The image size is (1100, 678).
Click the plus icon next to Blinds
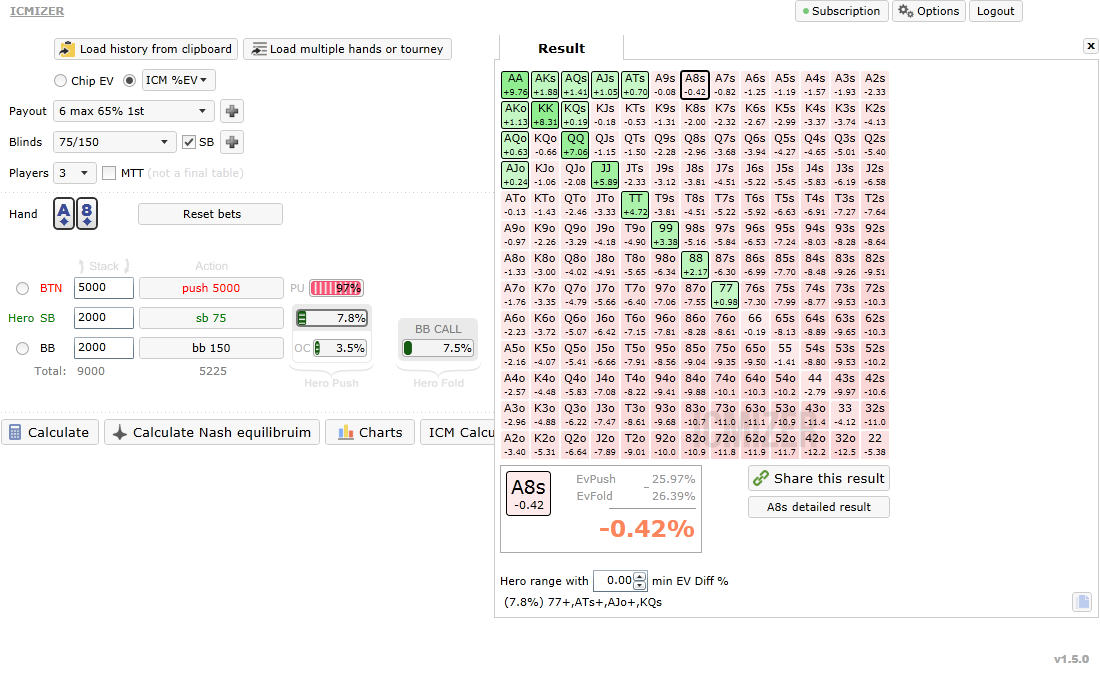point(232,142)
